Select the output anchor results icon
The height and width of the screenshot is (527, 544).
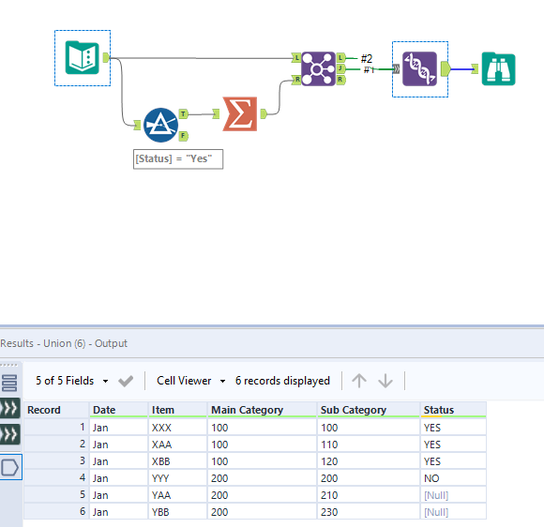tap(10, 467)
